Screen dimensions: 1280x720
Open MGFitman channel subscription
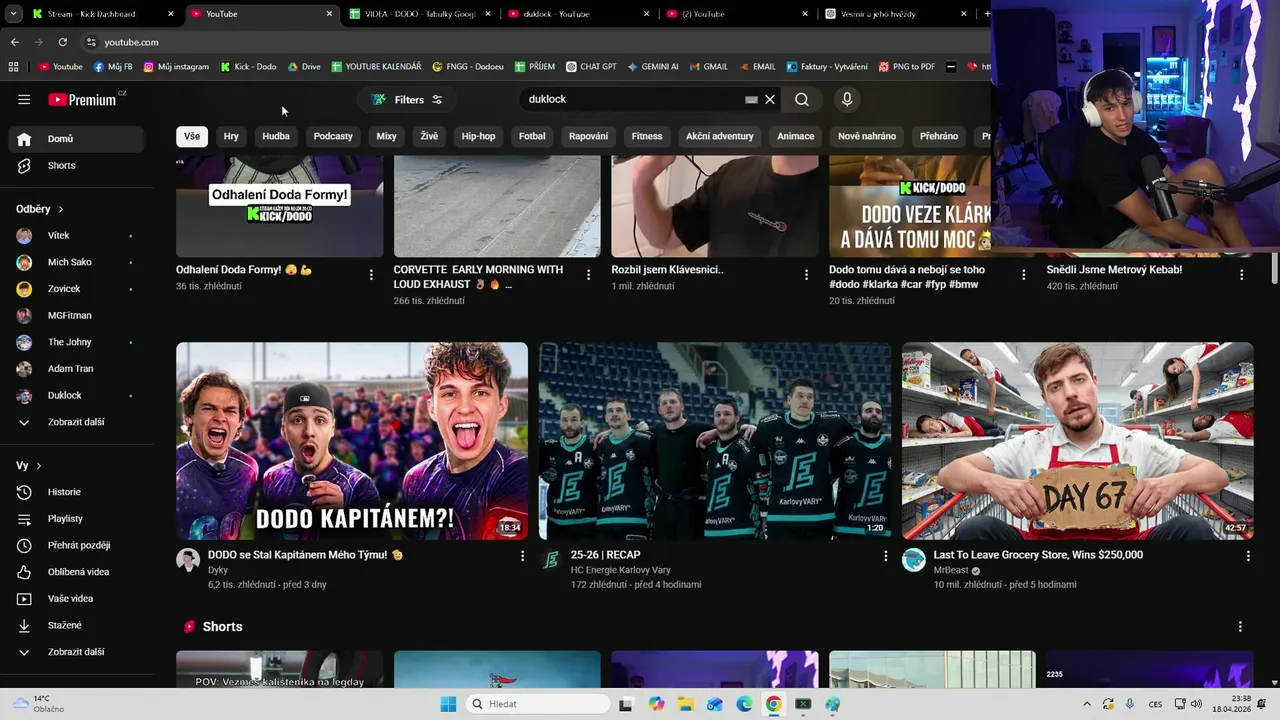[76, 315]
